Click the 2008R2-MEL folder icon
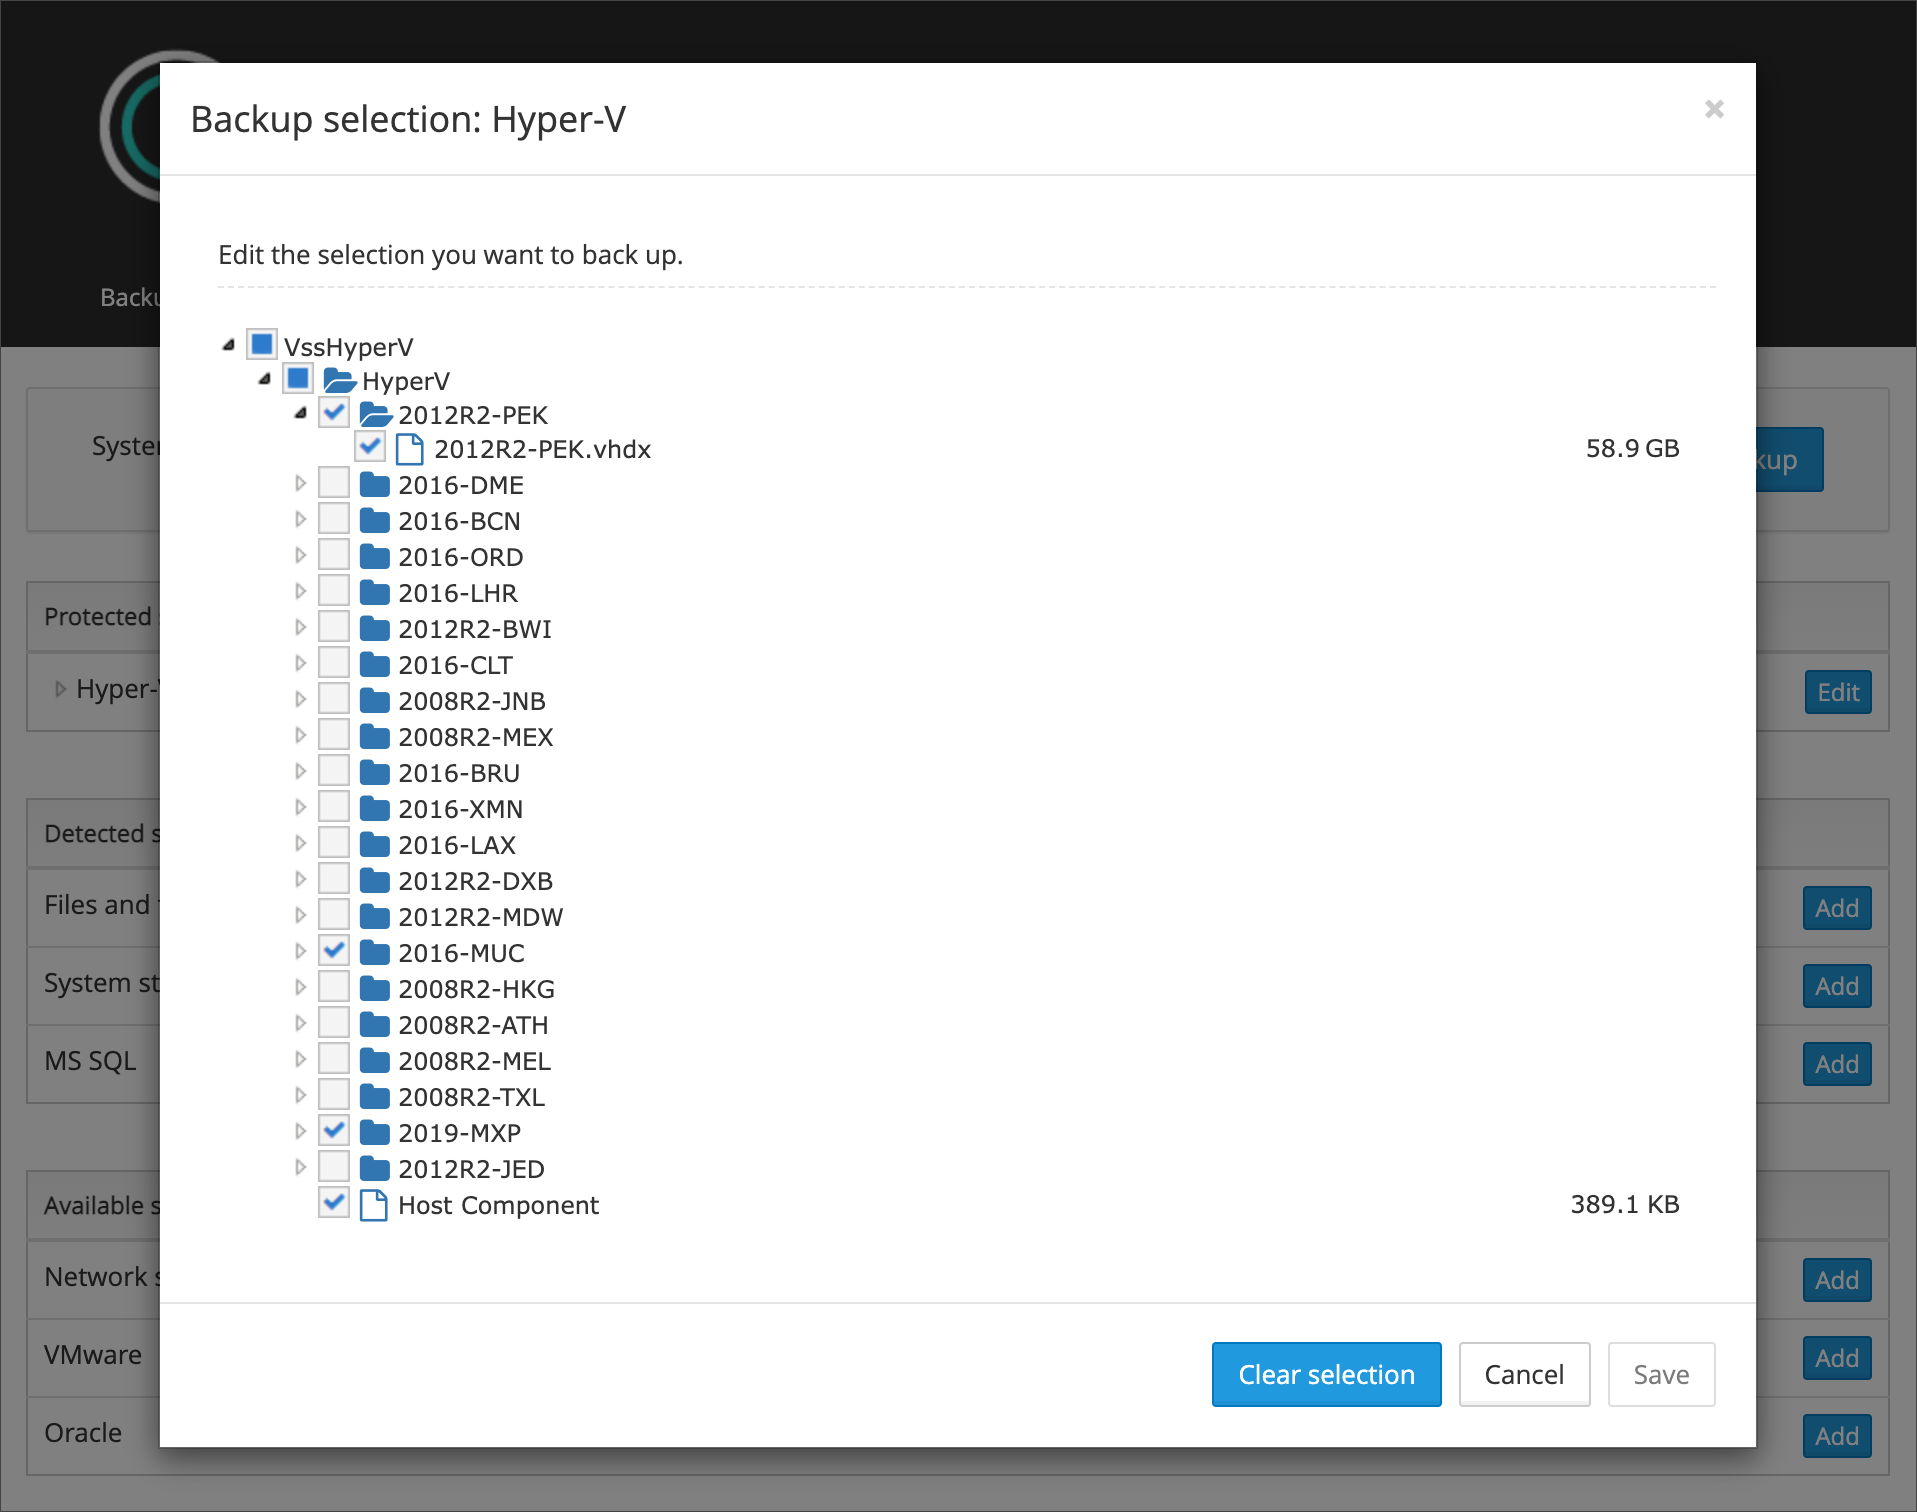 [375, 1061]
